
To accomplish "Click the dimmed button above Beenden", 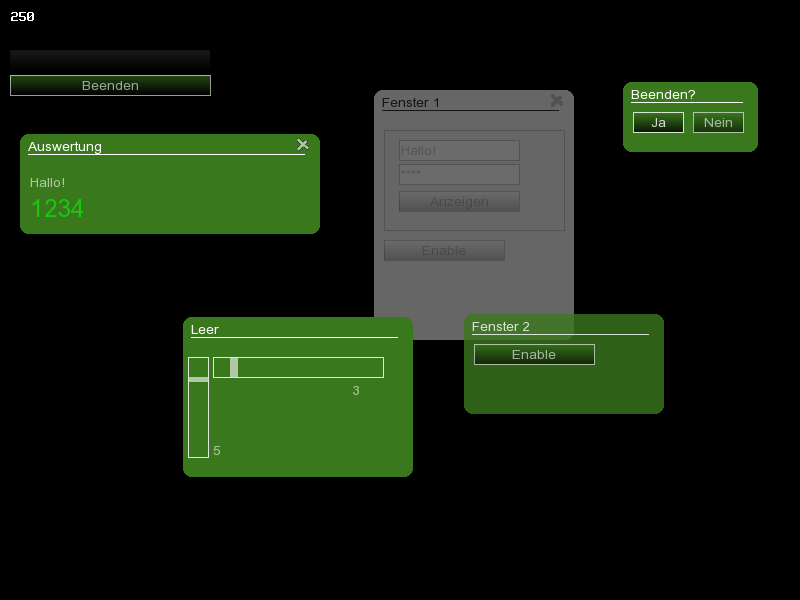I will [110, 59].
